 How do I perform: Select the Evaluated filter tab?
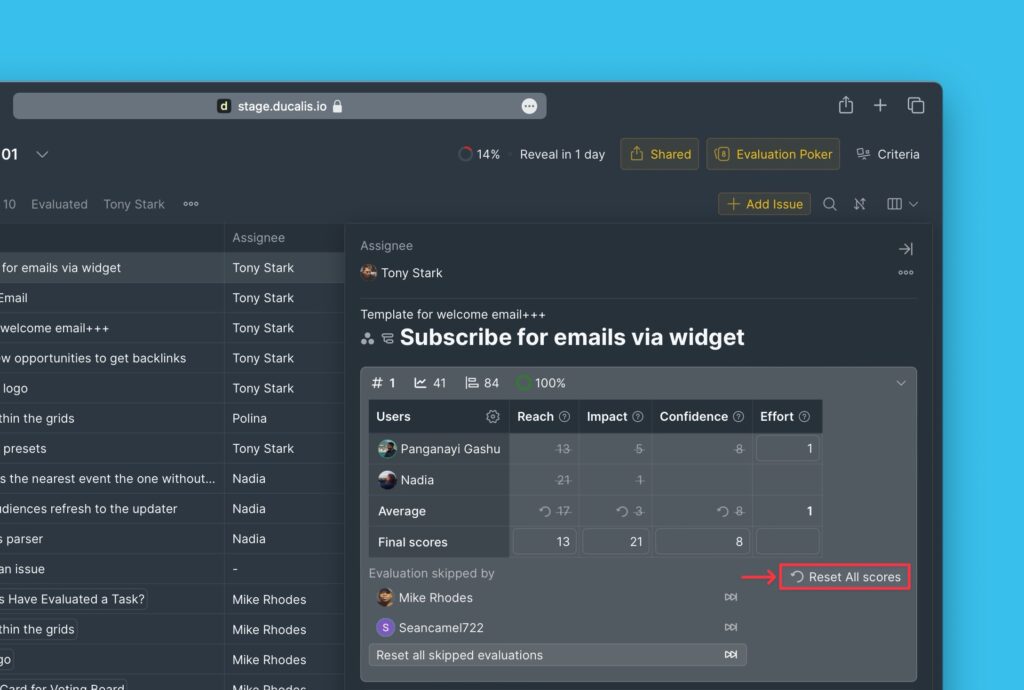59,204
